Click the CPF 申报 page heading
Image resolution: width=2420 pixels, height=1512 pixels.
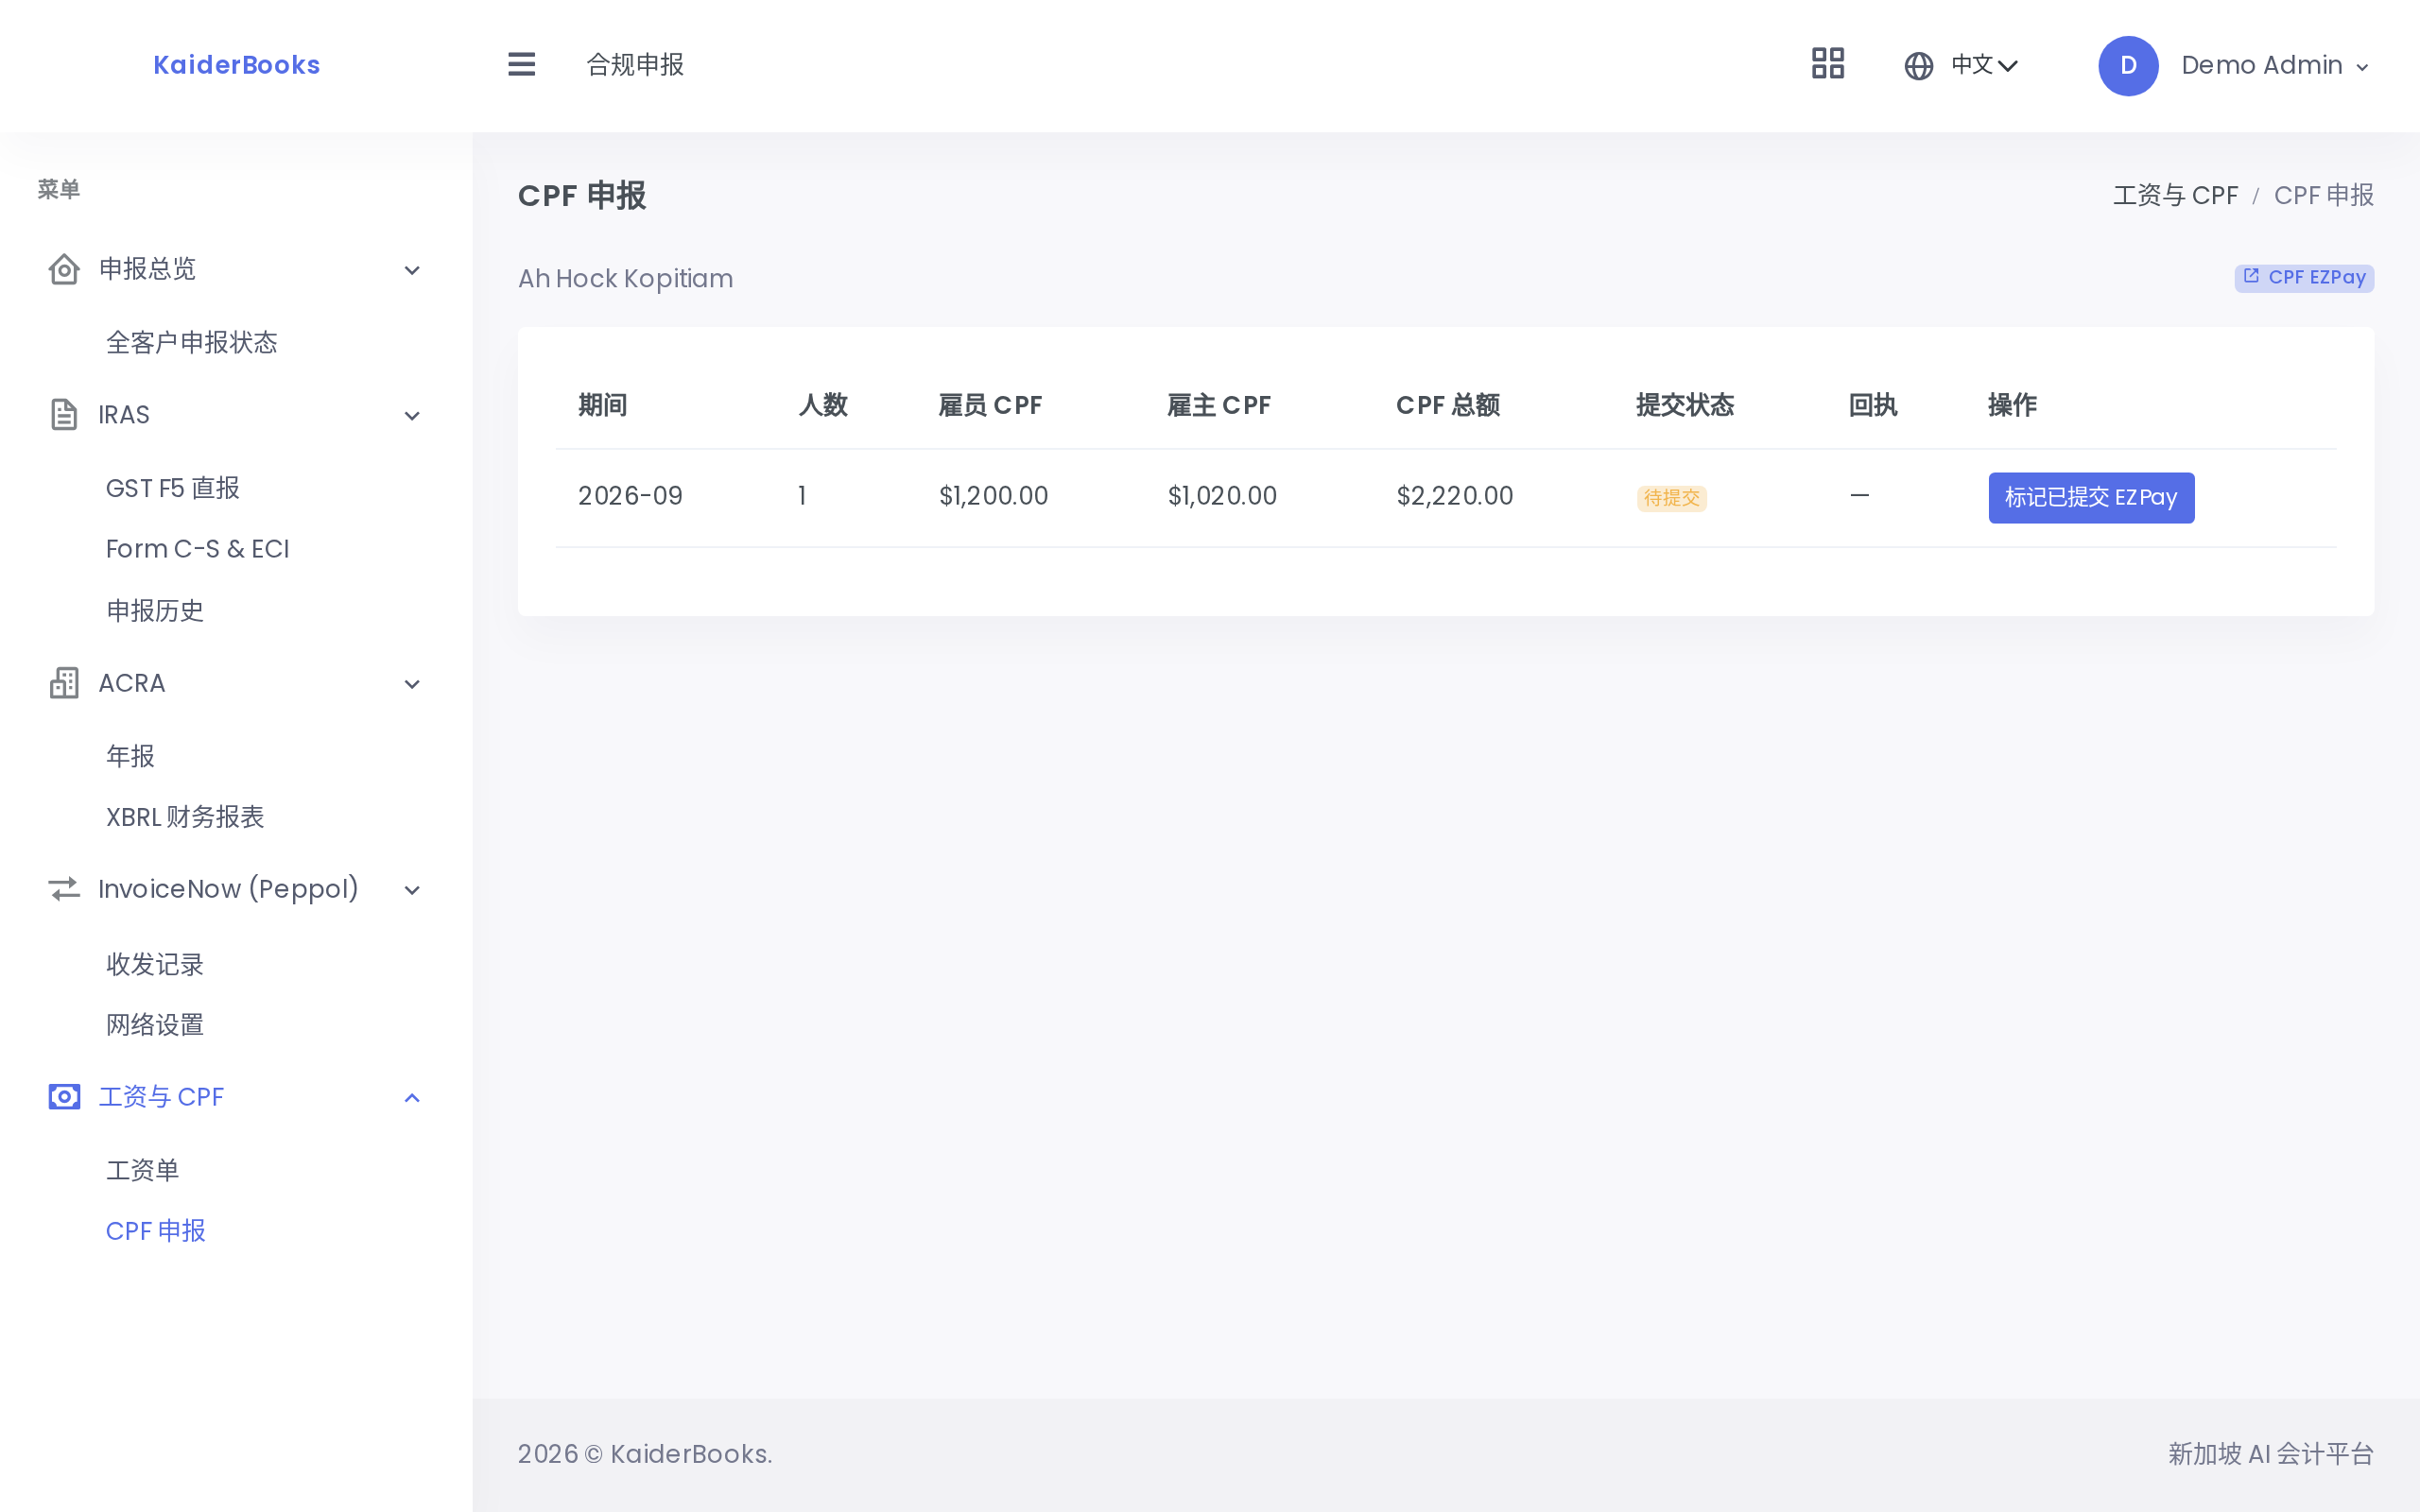(x=582, y=196)
